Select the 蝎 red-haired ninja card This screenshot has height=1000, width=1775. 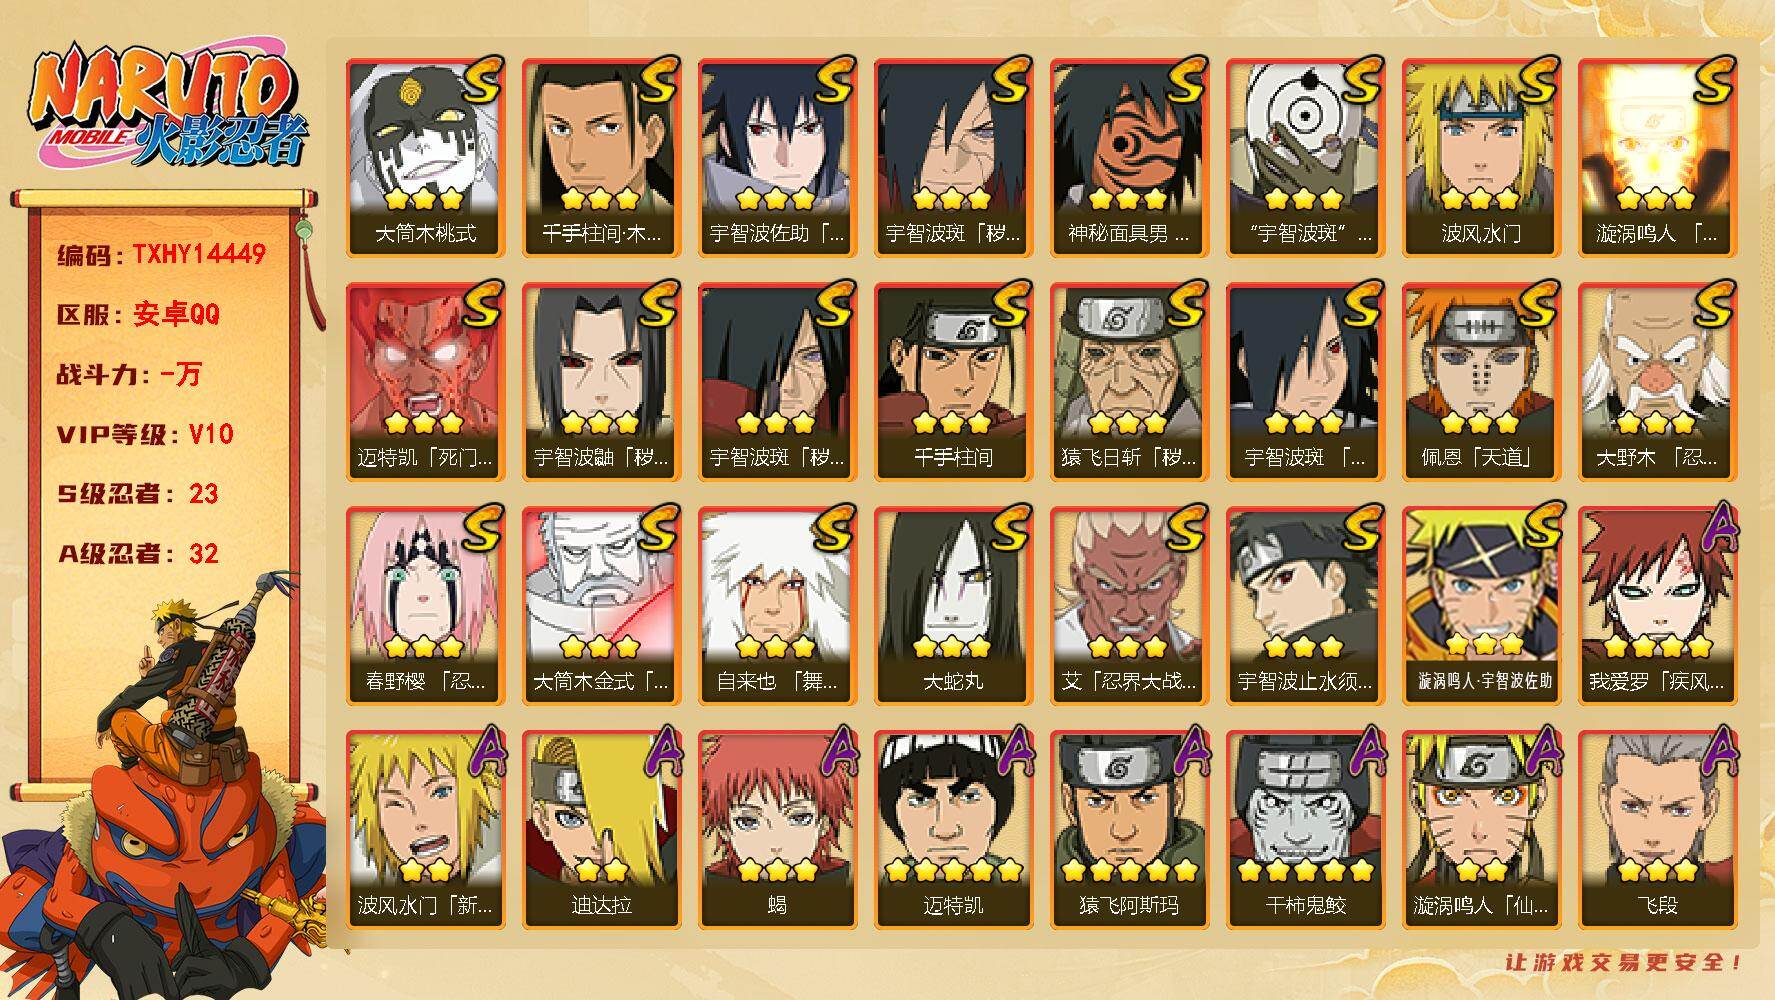click(778, 830)
